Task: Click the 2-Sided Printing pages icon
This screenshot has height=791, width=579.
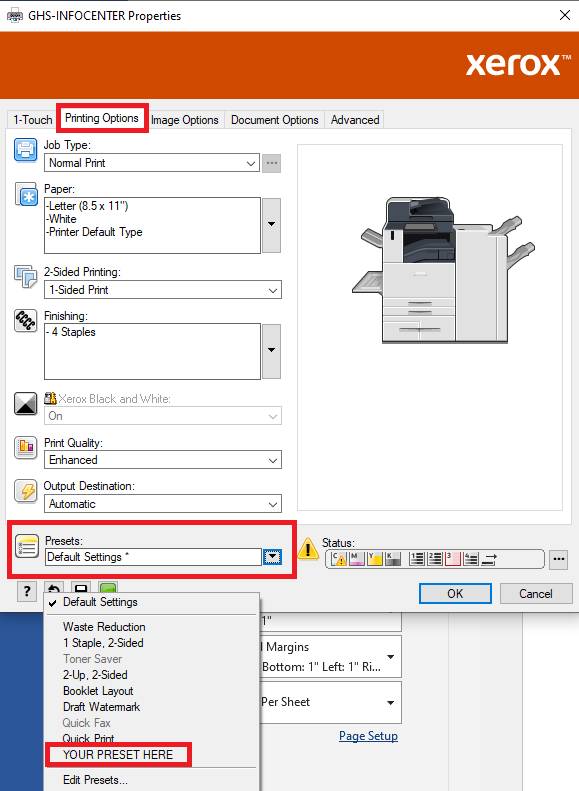Action: tap(26, 277)
